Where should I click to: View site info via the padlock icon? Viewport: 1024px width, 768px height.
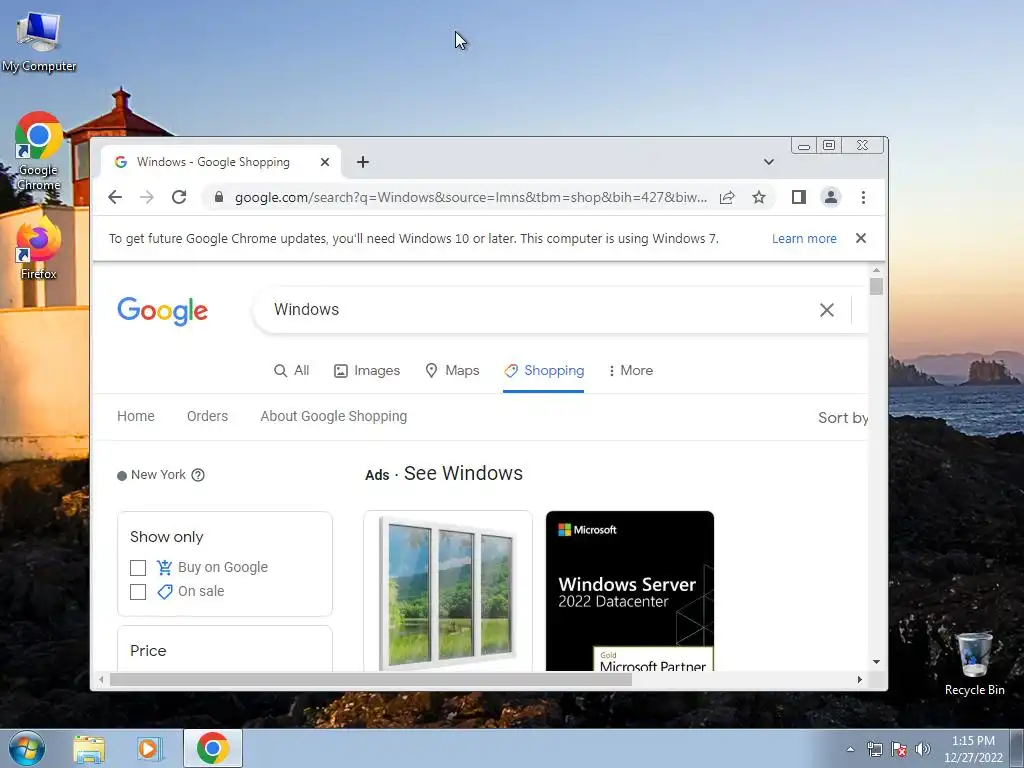(219, 197)
